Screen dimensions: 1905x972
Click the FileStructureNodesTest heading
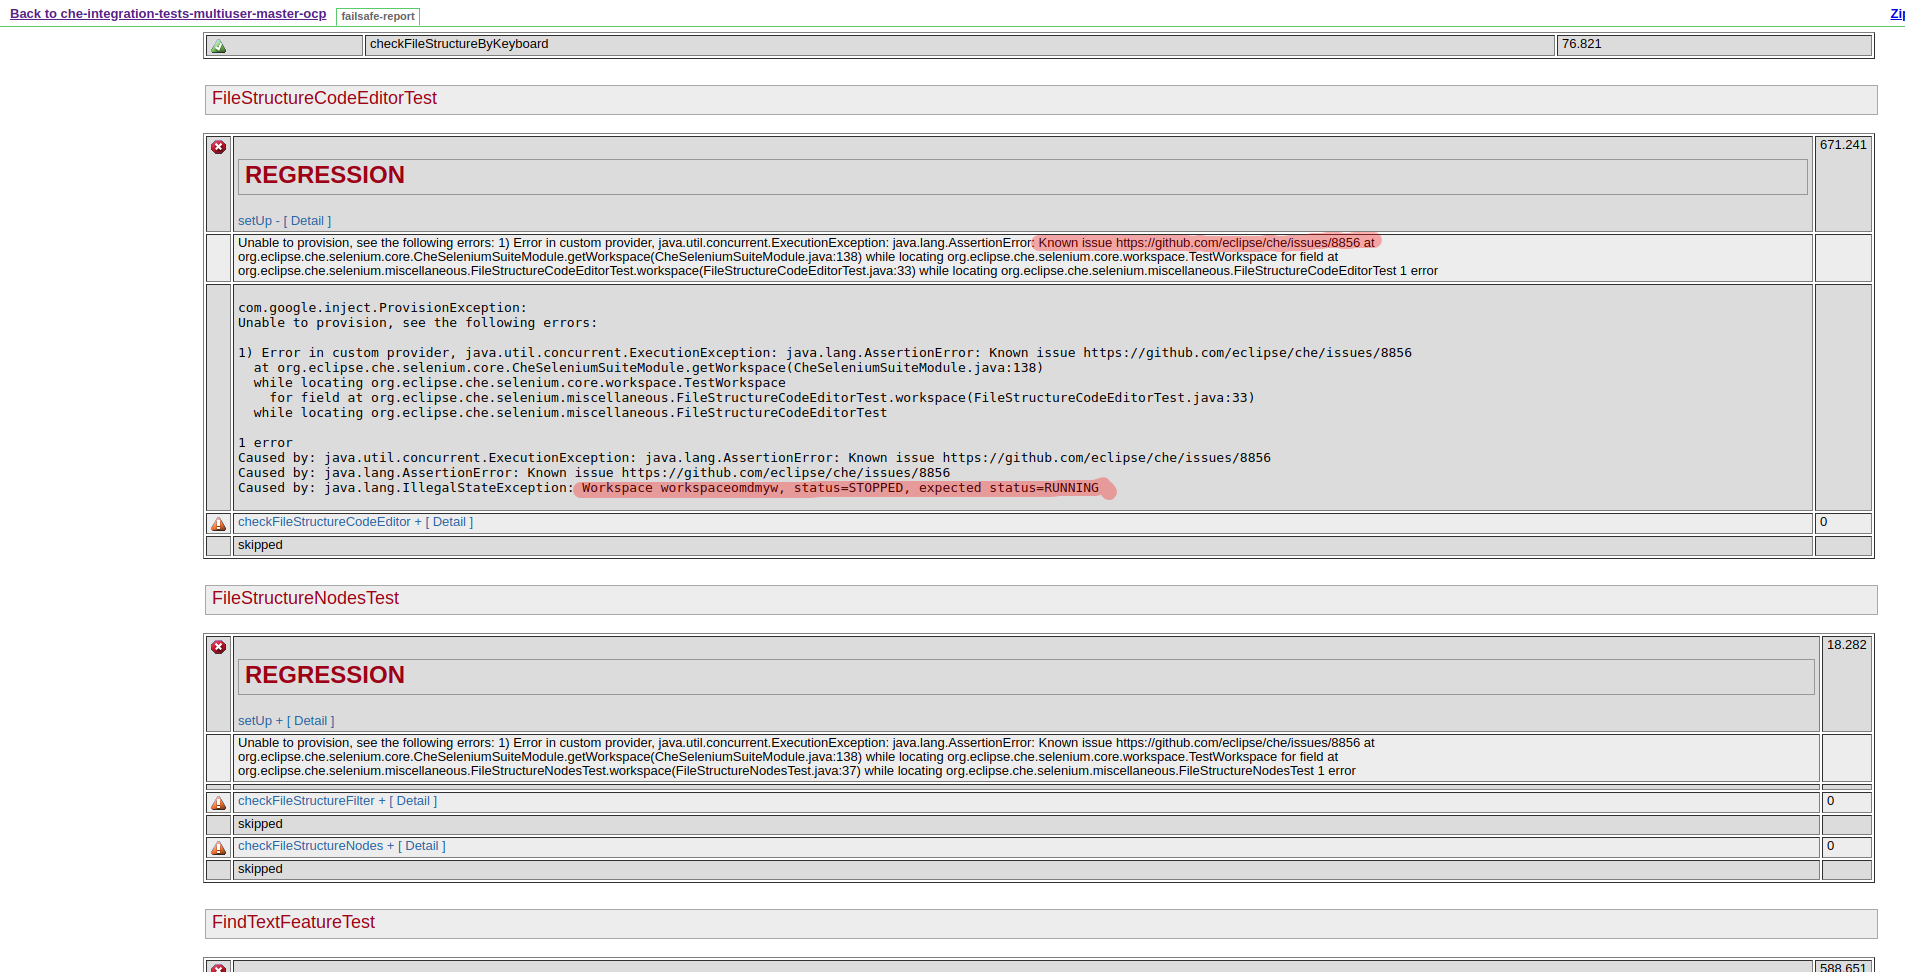tap(305, 598)
